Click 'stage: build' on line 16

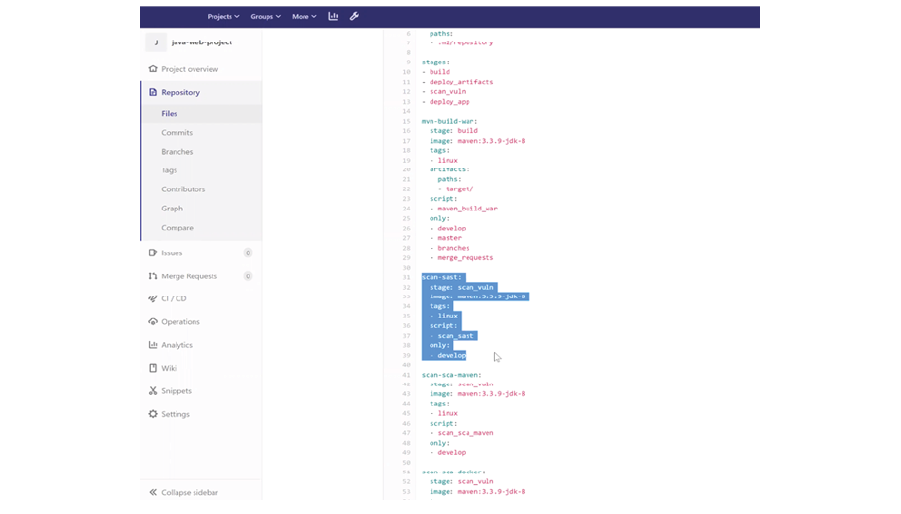[x=453, y=130]
